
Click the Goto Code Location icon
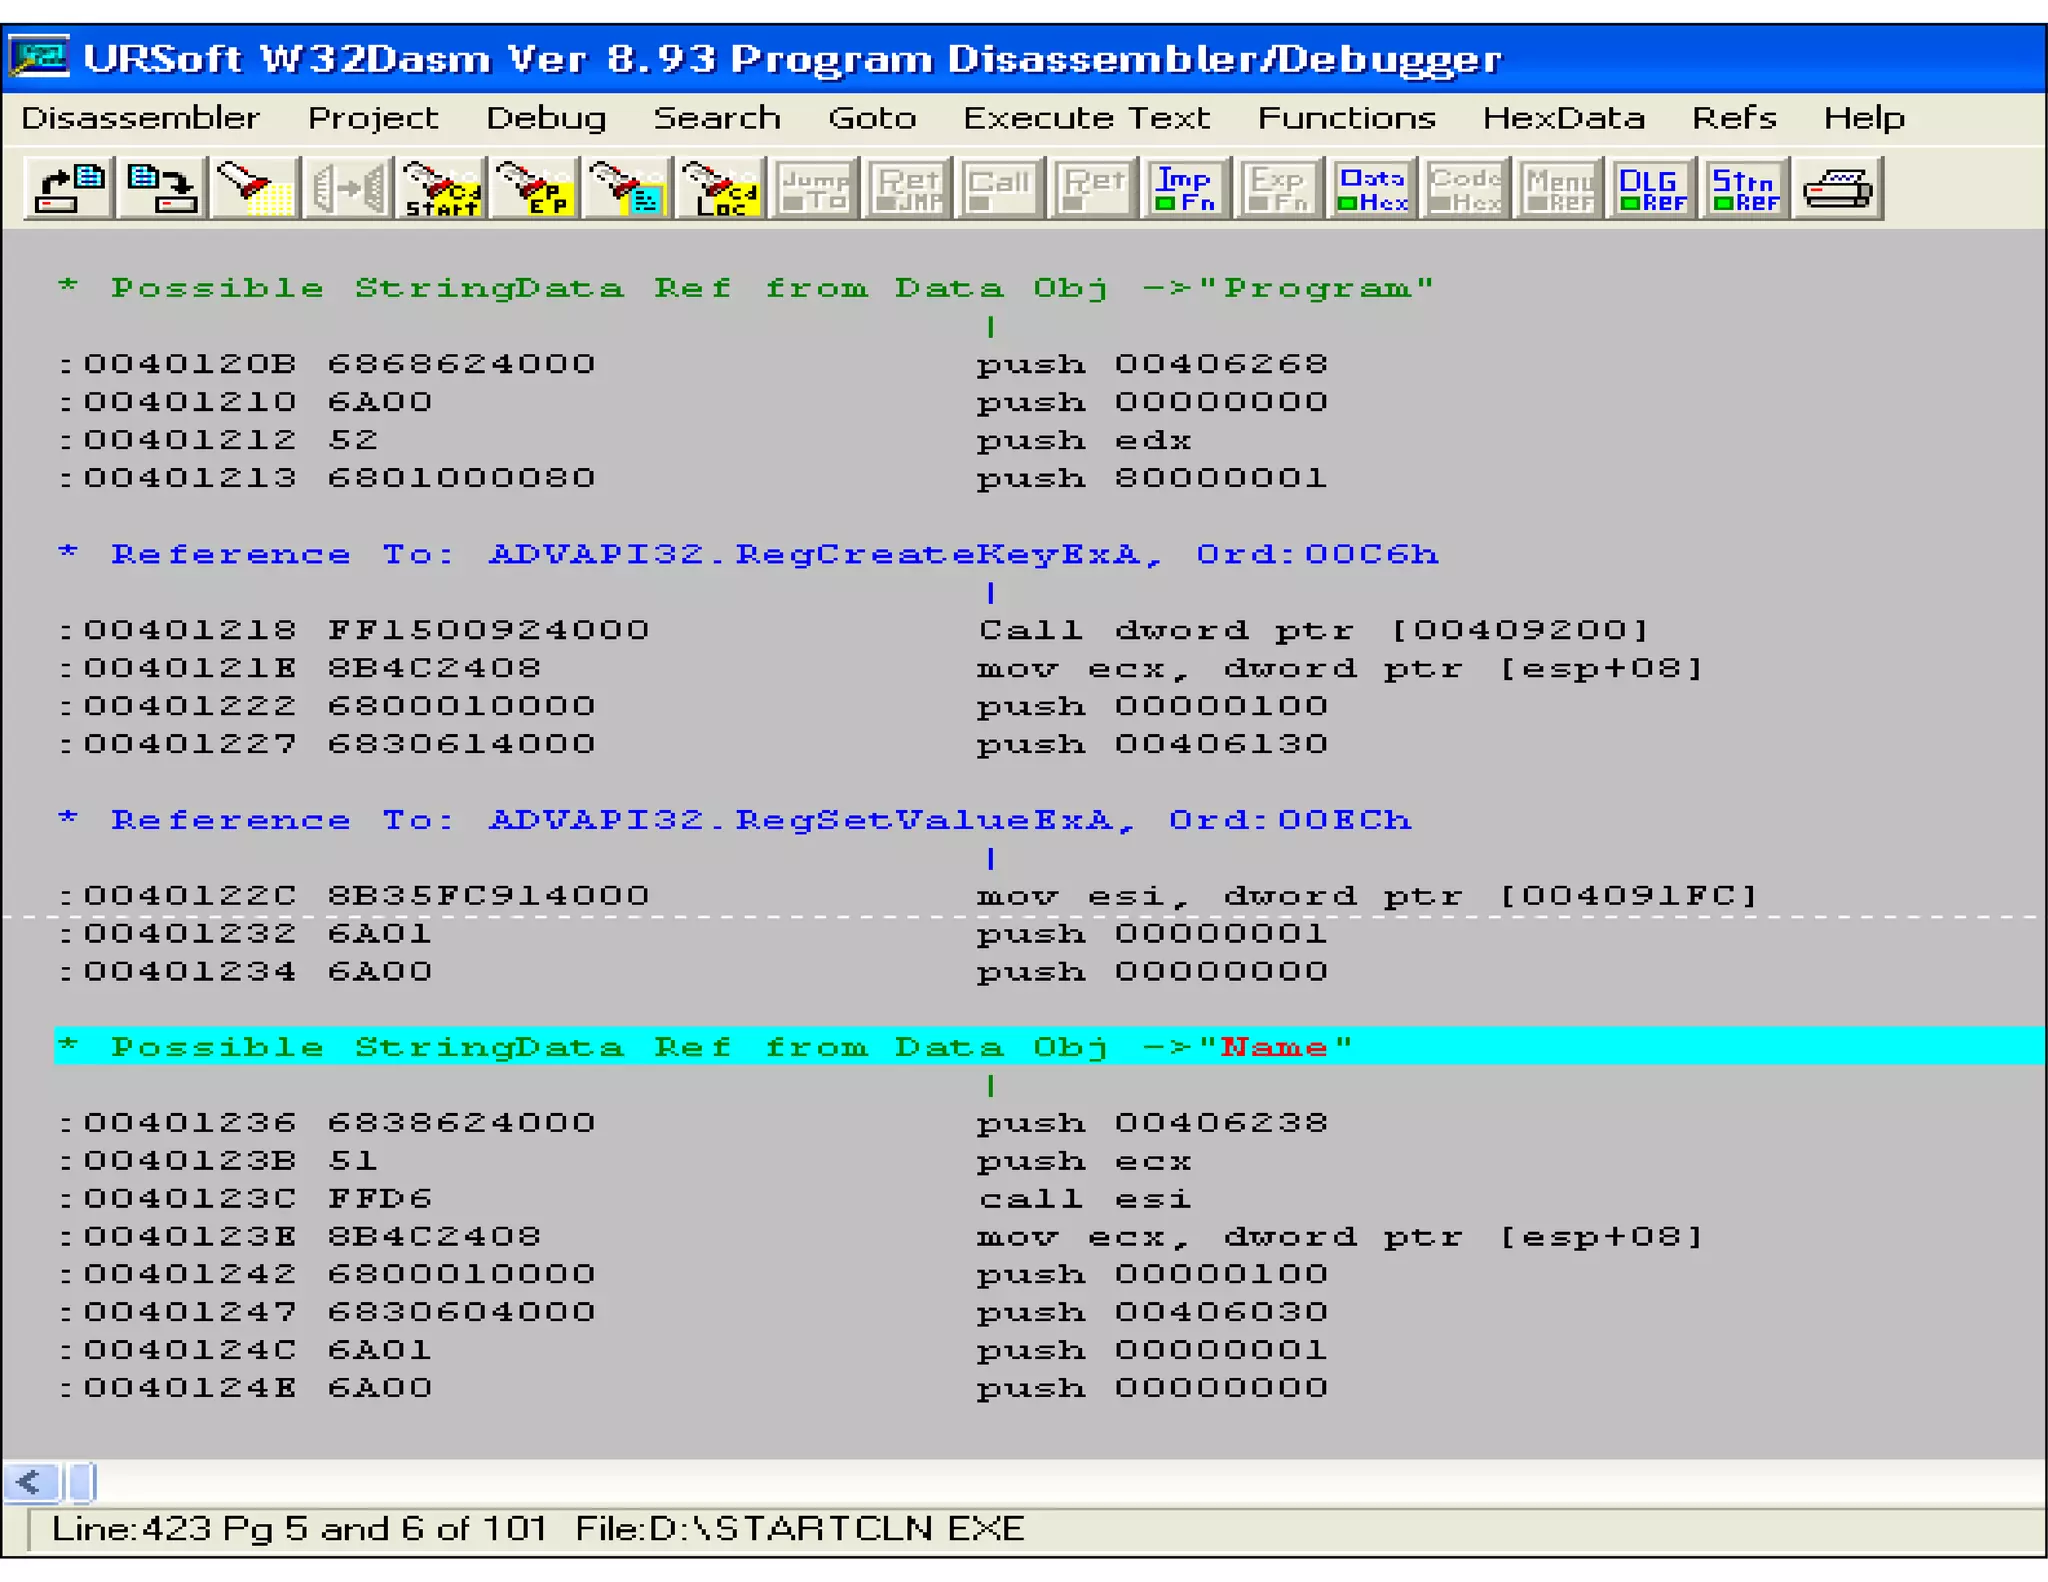(x=721, y=188)
